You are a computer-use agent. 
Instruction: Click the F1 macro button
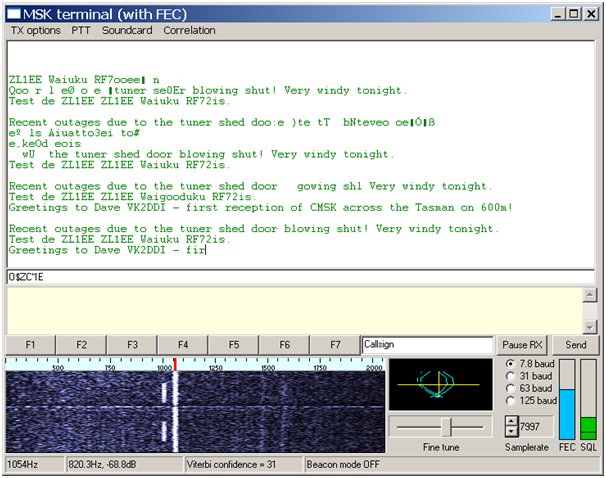click(x=30, y=345)
